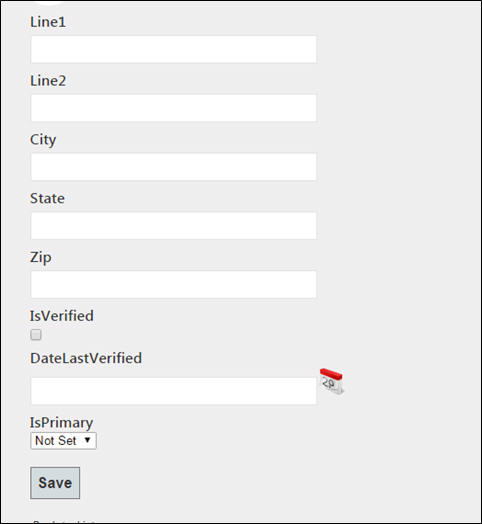
Task: Click the City label
Action: (x=43, y=140)
